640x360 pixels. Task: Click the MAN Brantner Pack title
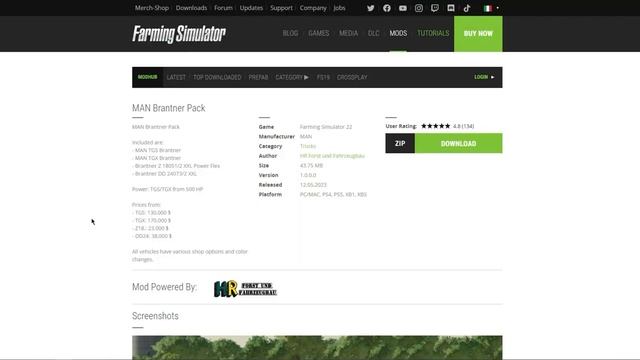[x=169, y=108]
